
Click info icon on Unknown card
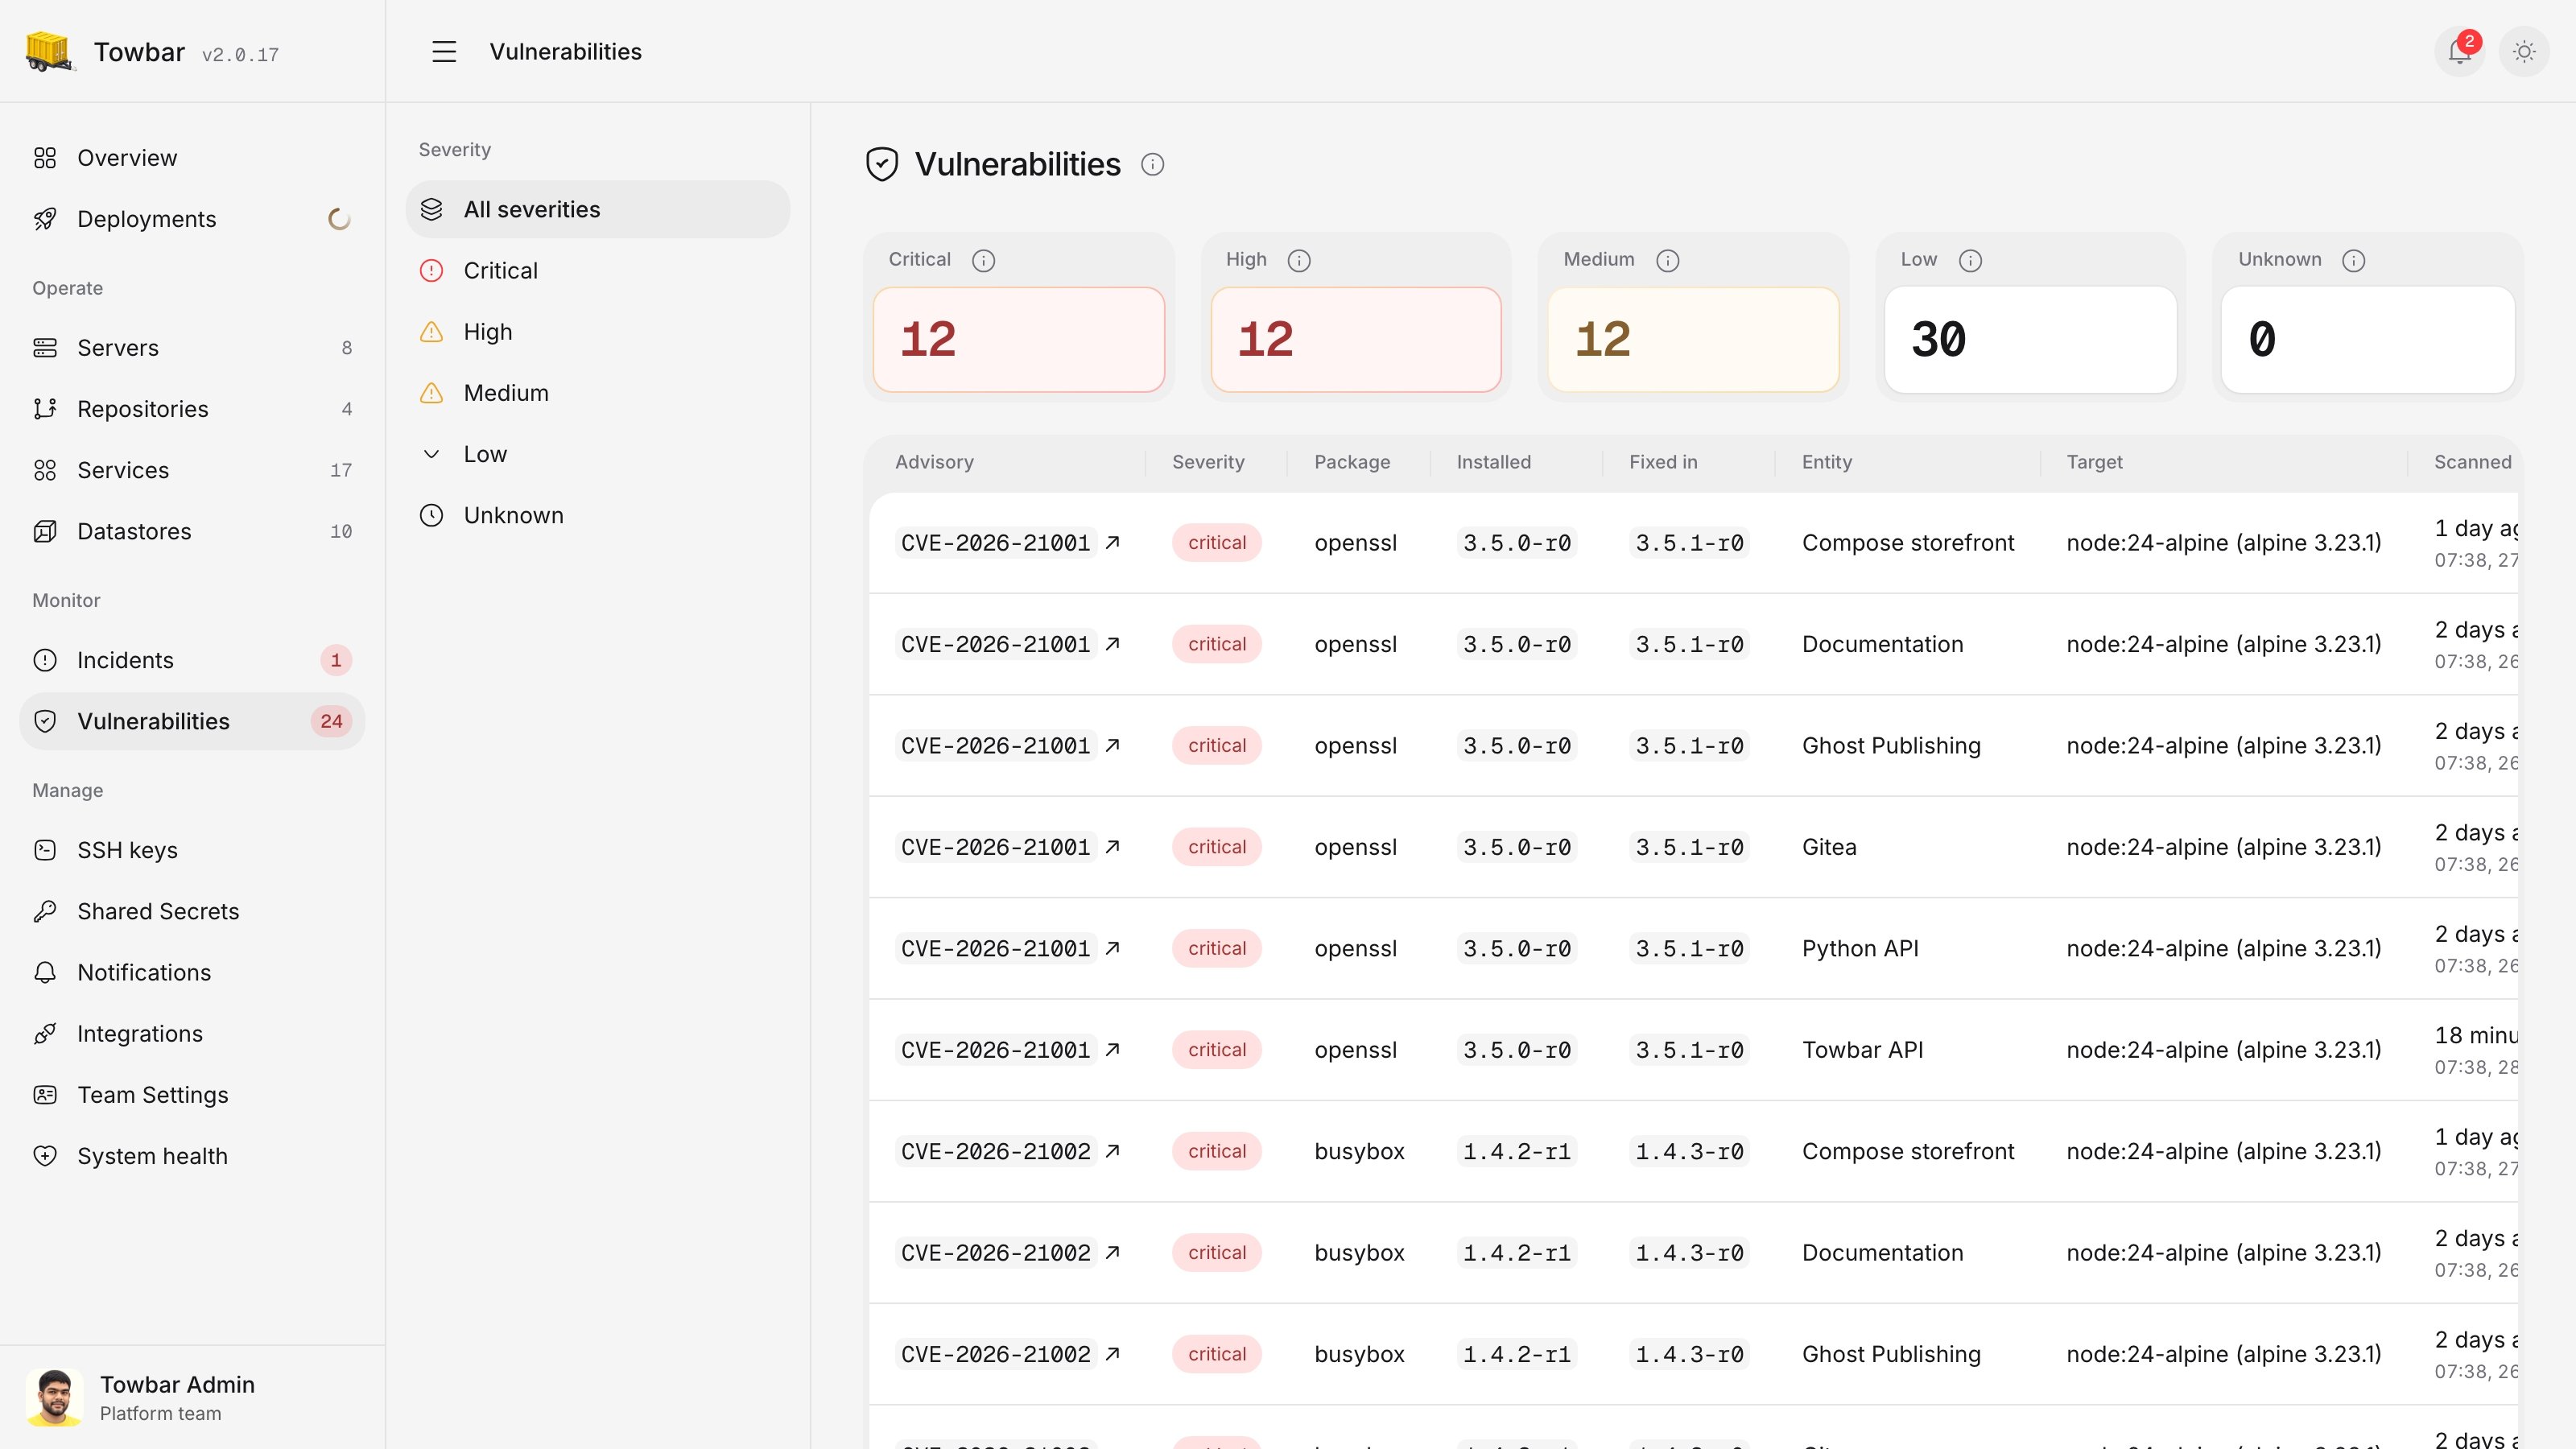pyautogui.click(x=2353, y=260)
